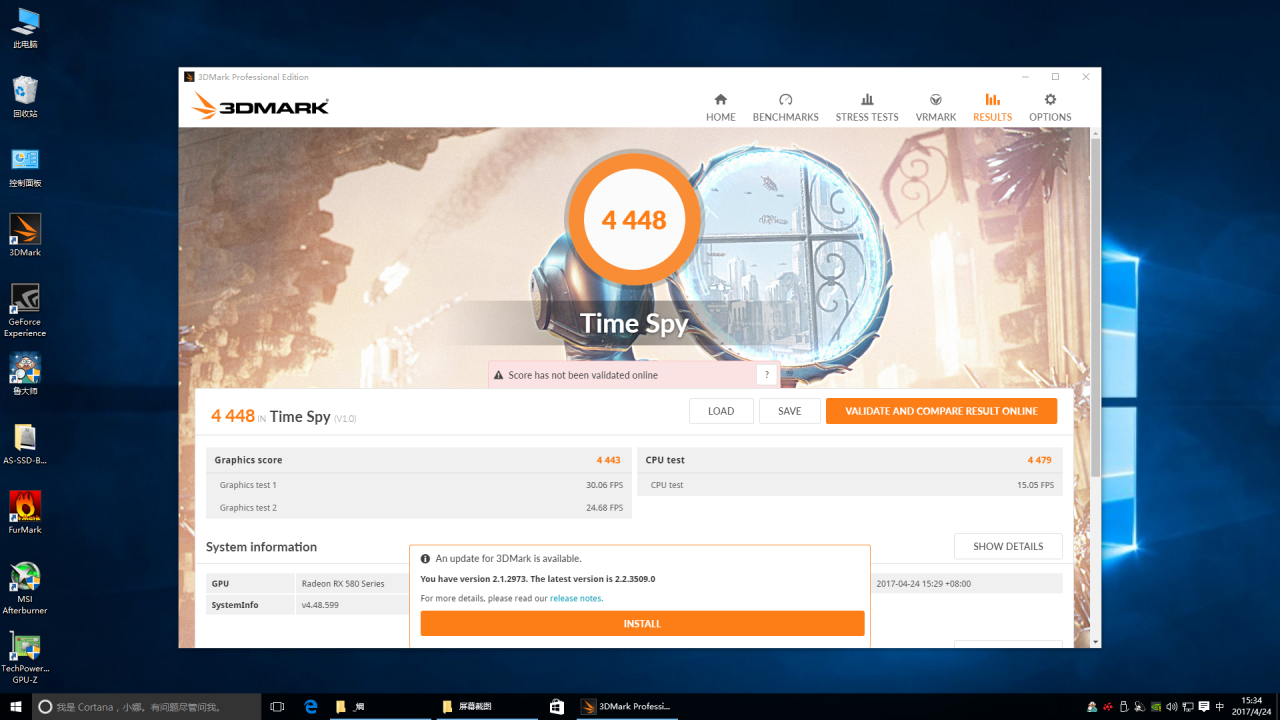Open the Windows Start menu

[16, 706]
